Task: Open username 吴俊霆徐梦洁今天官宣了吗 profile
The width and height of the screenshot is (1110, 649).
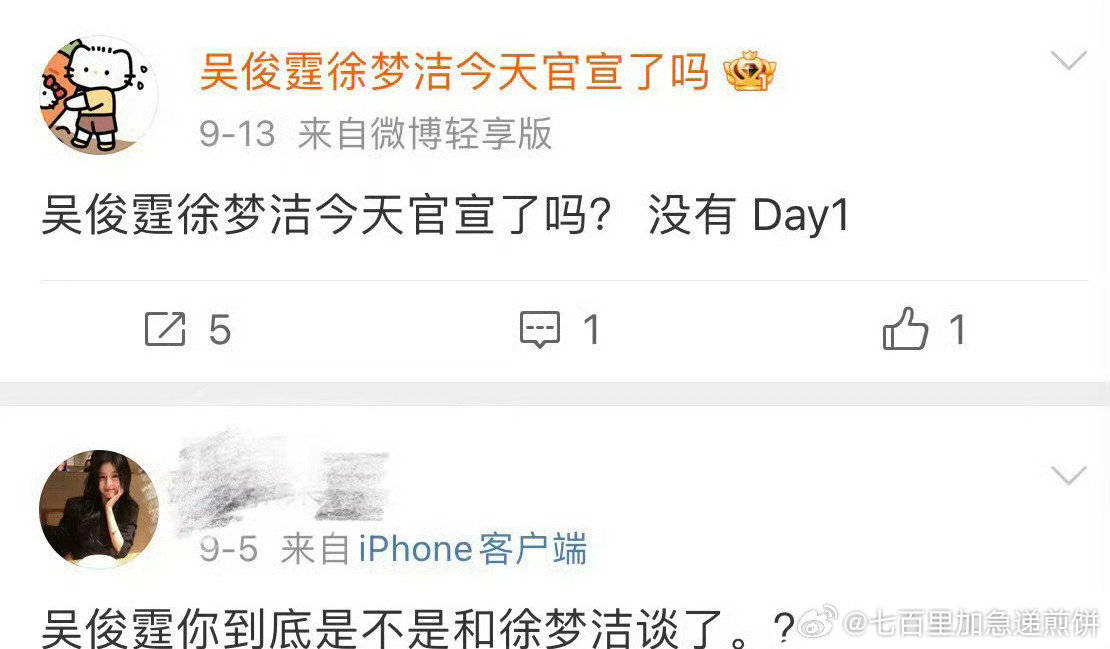Action: coord(454,71)
